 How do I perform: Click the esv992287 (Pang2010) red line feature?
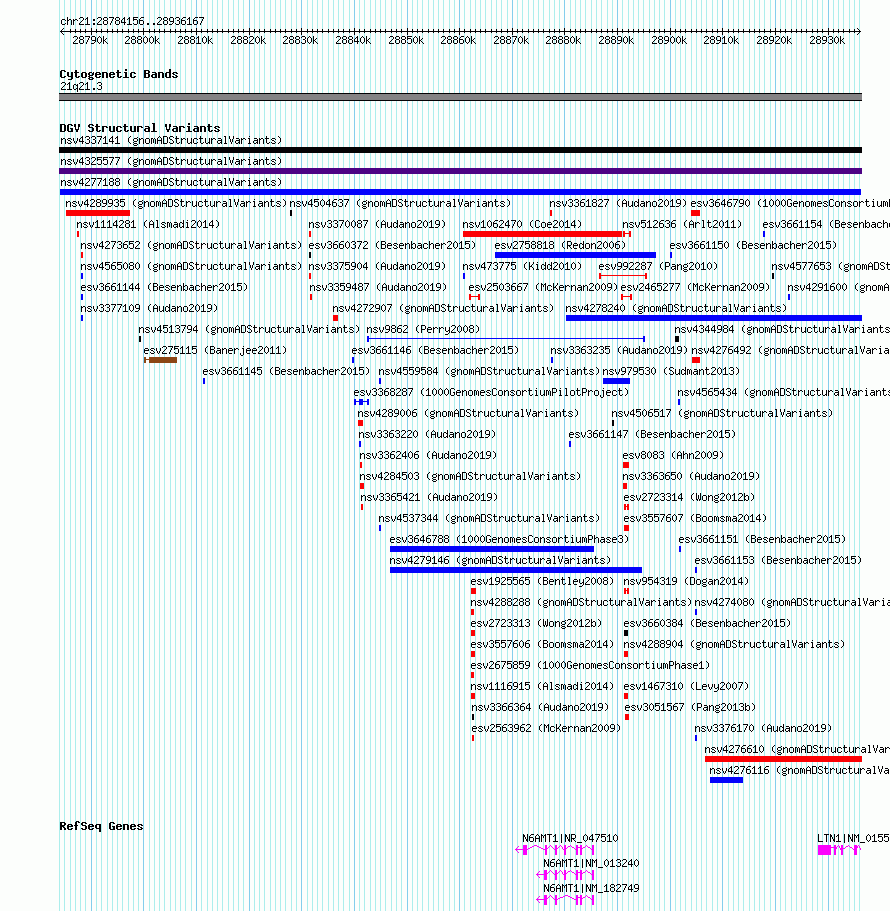pyautogui.click(x=623, y=275)
